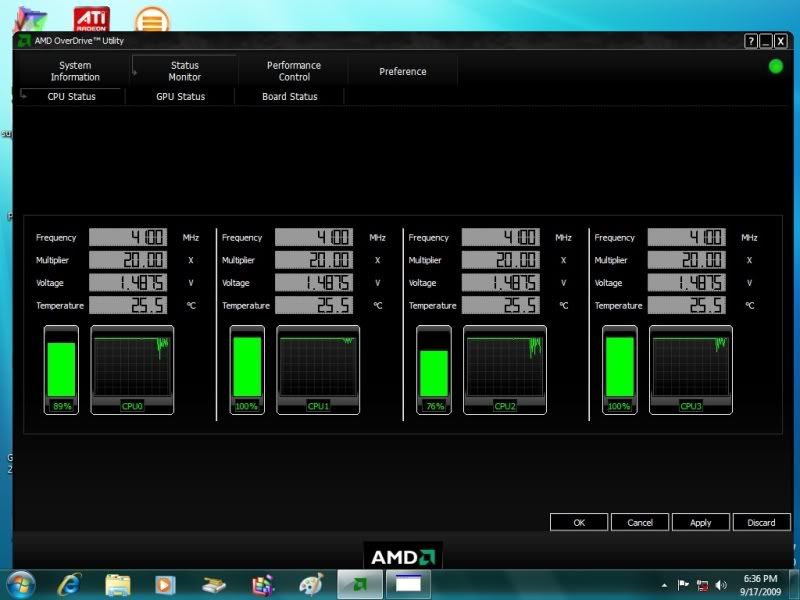Viewport: 800px width, 600px height.
Task: Open the System Information tab
Action: point(75,71)
